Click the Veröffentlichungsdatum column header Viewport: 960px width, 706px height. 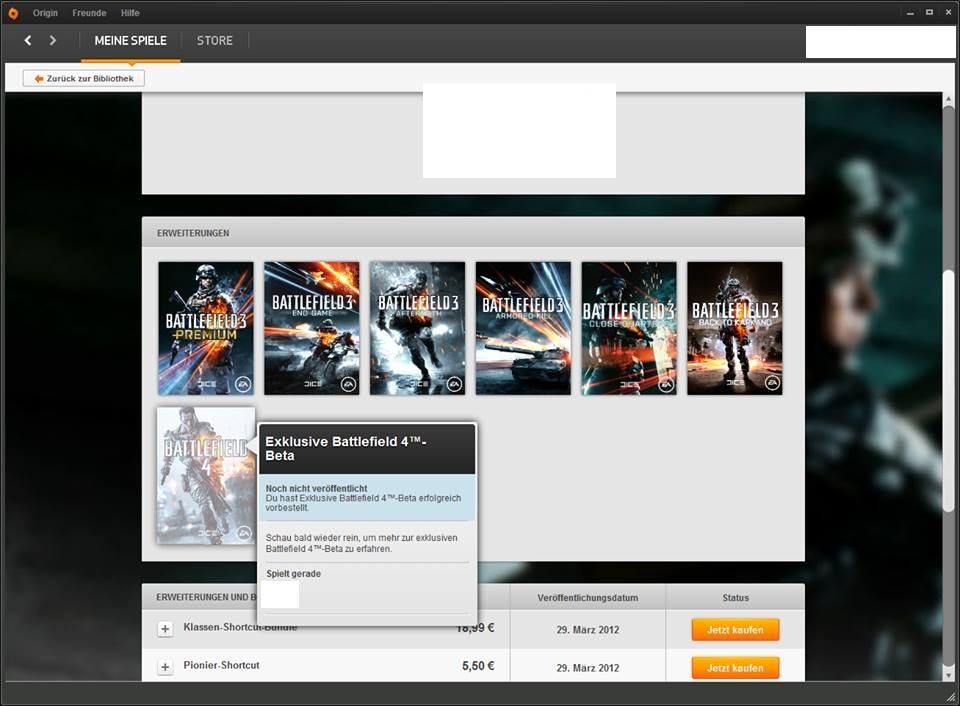pos(588,598)
